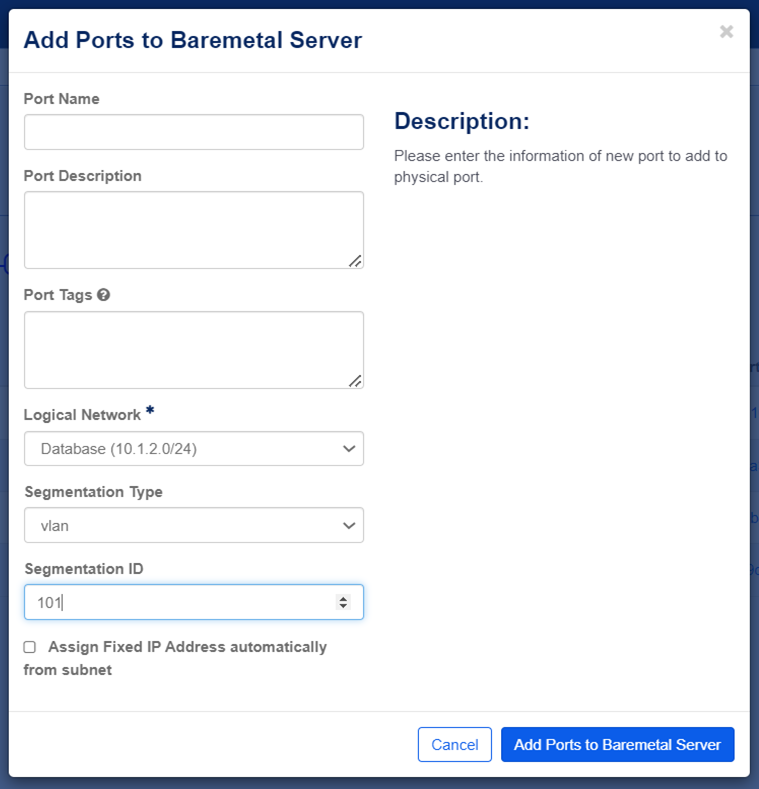
Task: Click the Port Tags help question-mark icon
Action: click(x=103, y=296)
